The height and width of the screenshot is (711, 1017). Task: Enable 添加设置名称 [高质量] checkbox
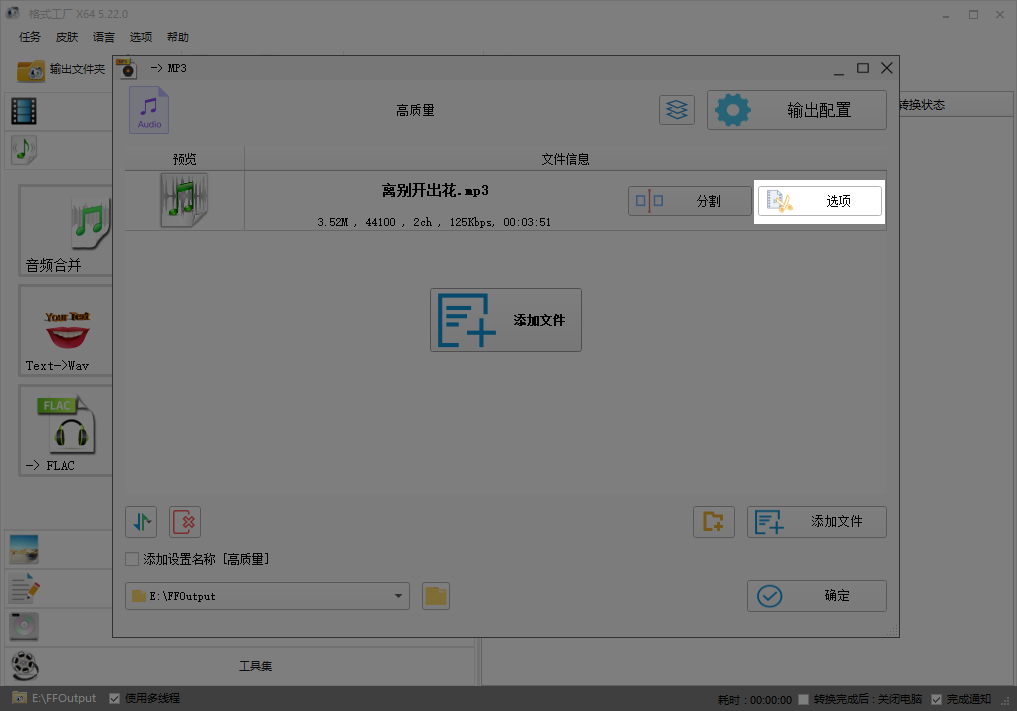pyautogui.click(x=132, y=559)
